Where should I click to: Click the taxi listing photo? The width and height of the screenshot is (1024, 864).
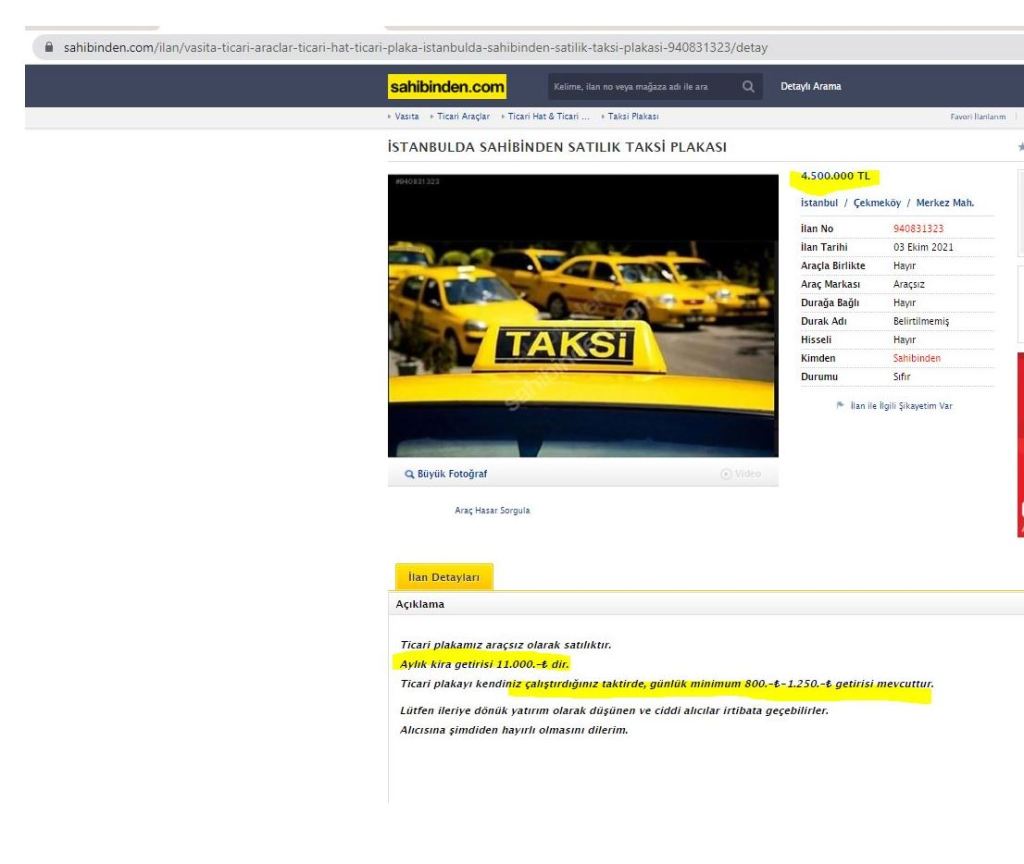[x=583, y=316]
